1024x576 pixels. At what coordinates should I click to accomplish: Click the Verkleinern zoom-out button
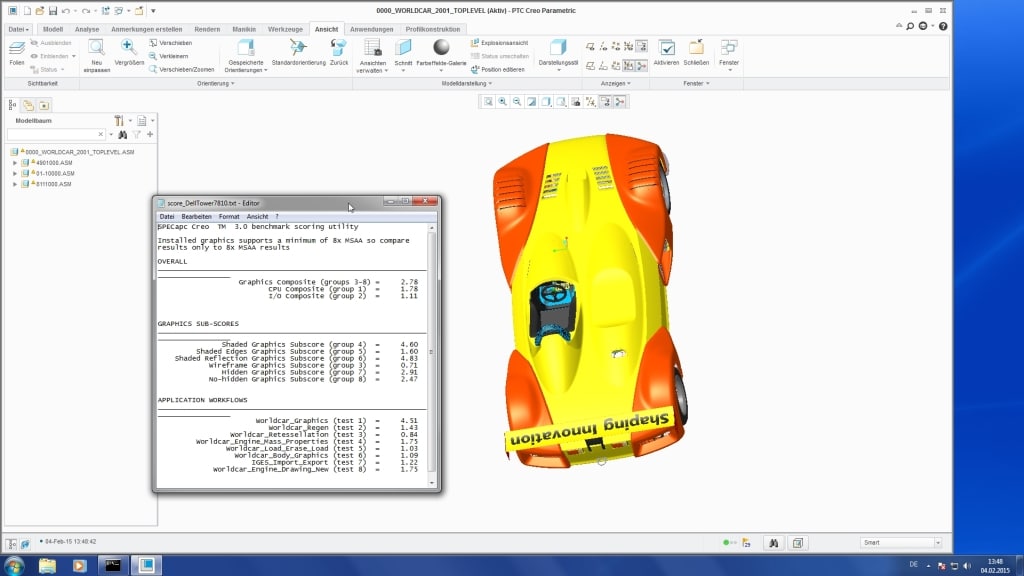pos(169,56)
